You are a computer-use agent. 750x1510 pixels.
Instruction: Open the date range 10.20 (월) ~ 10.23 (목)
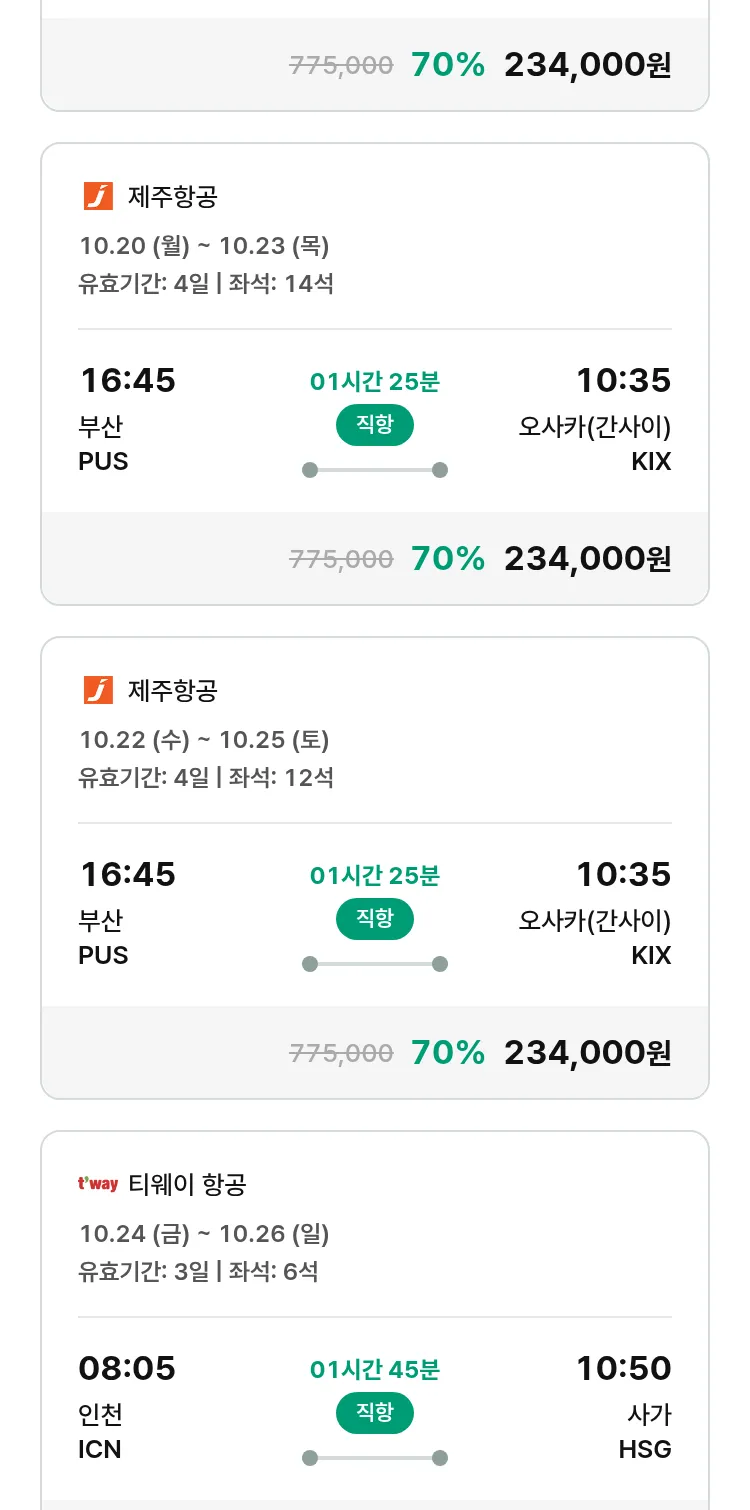click(x=204, y=246)
